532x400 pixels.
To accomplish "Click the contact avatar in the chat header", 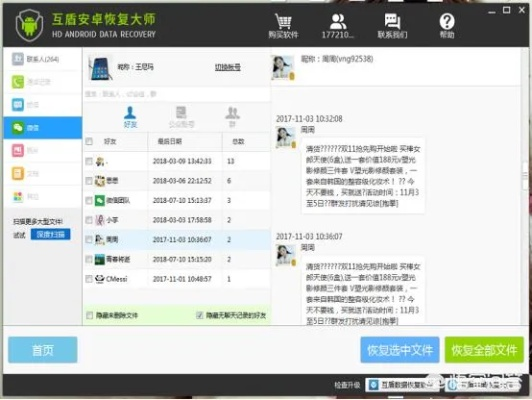I will click(x=283, y=68).
